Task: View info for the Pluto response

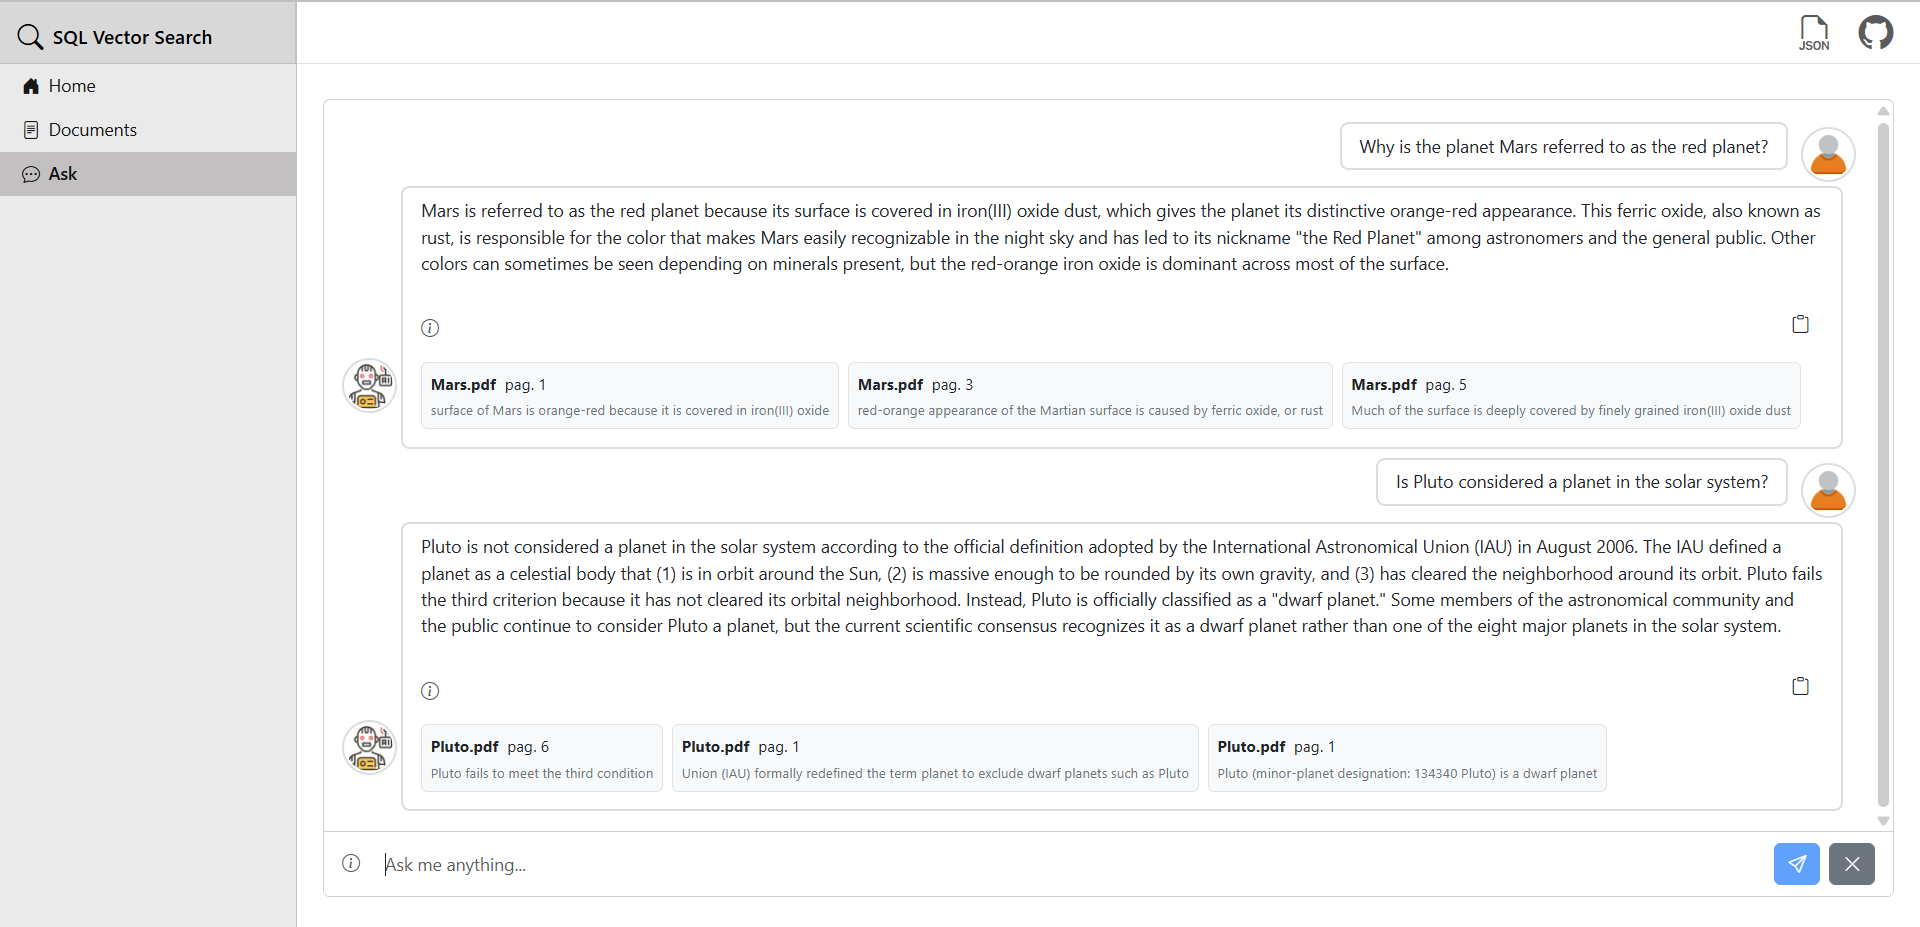Action: 430,690
